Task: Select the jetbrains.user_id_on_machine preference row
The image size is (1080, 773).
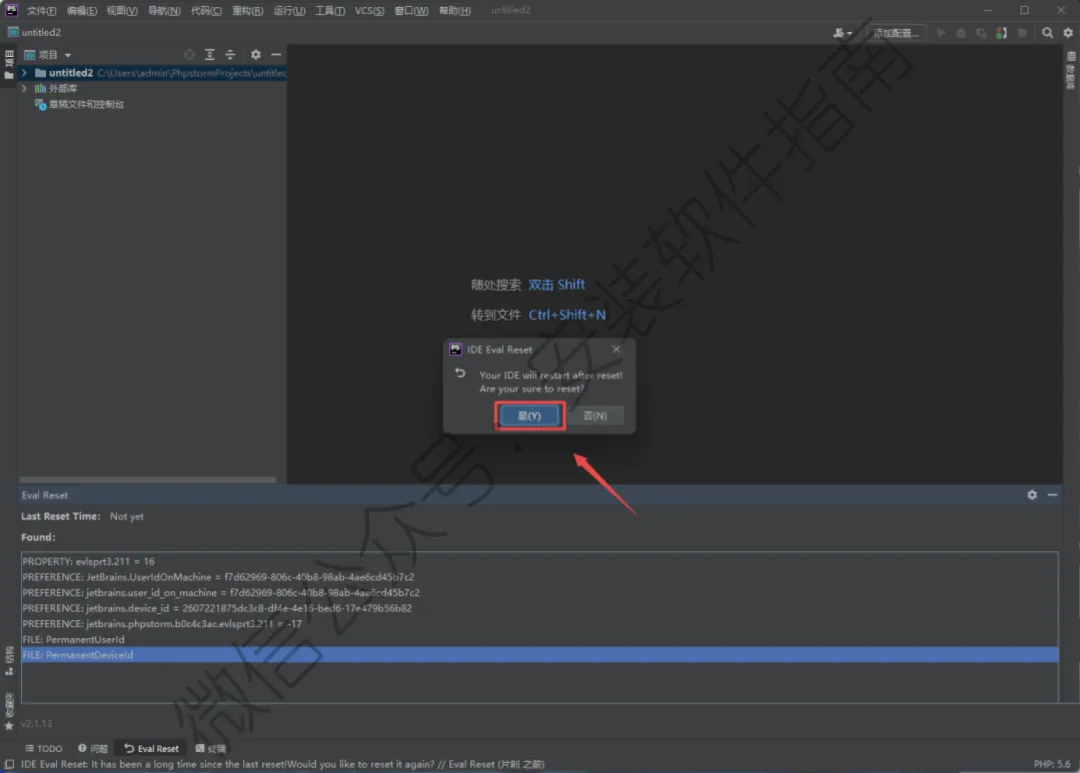Action: (x=539, y=592)
